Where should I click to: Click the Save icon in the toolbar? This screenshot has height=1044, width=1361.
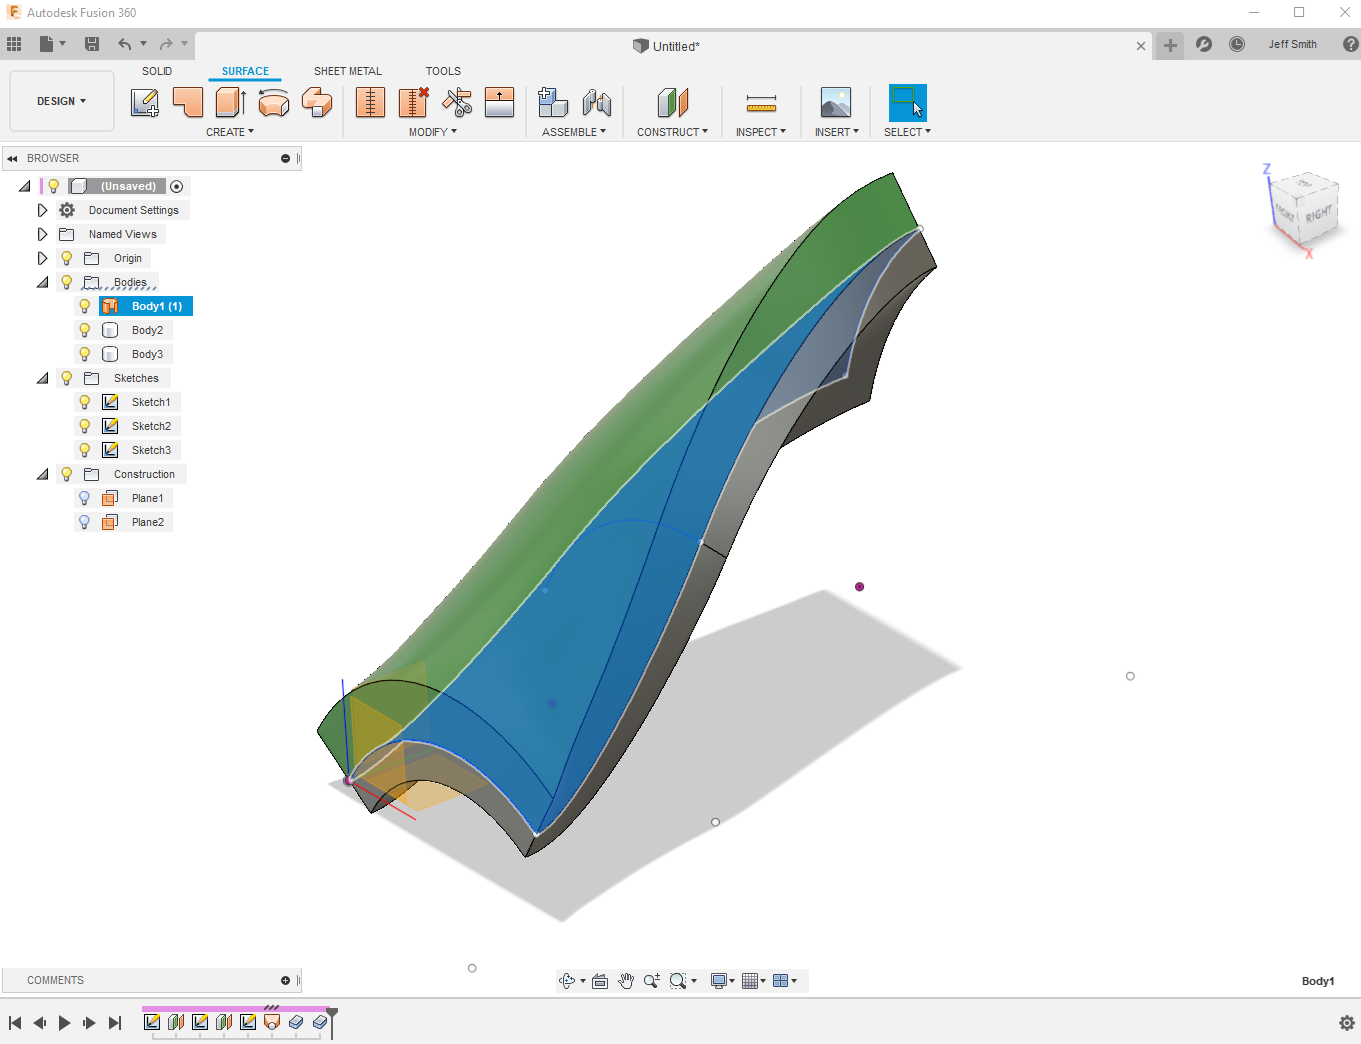point(92,44)
